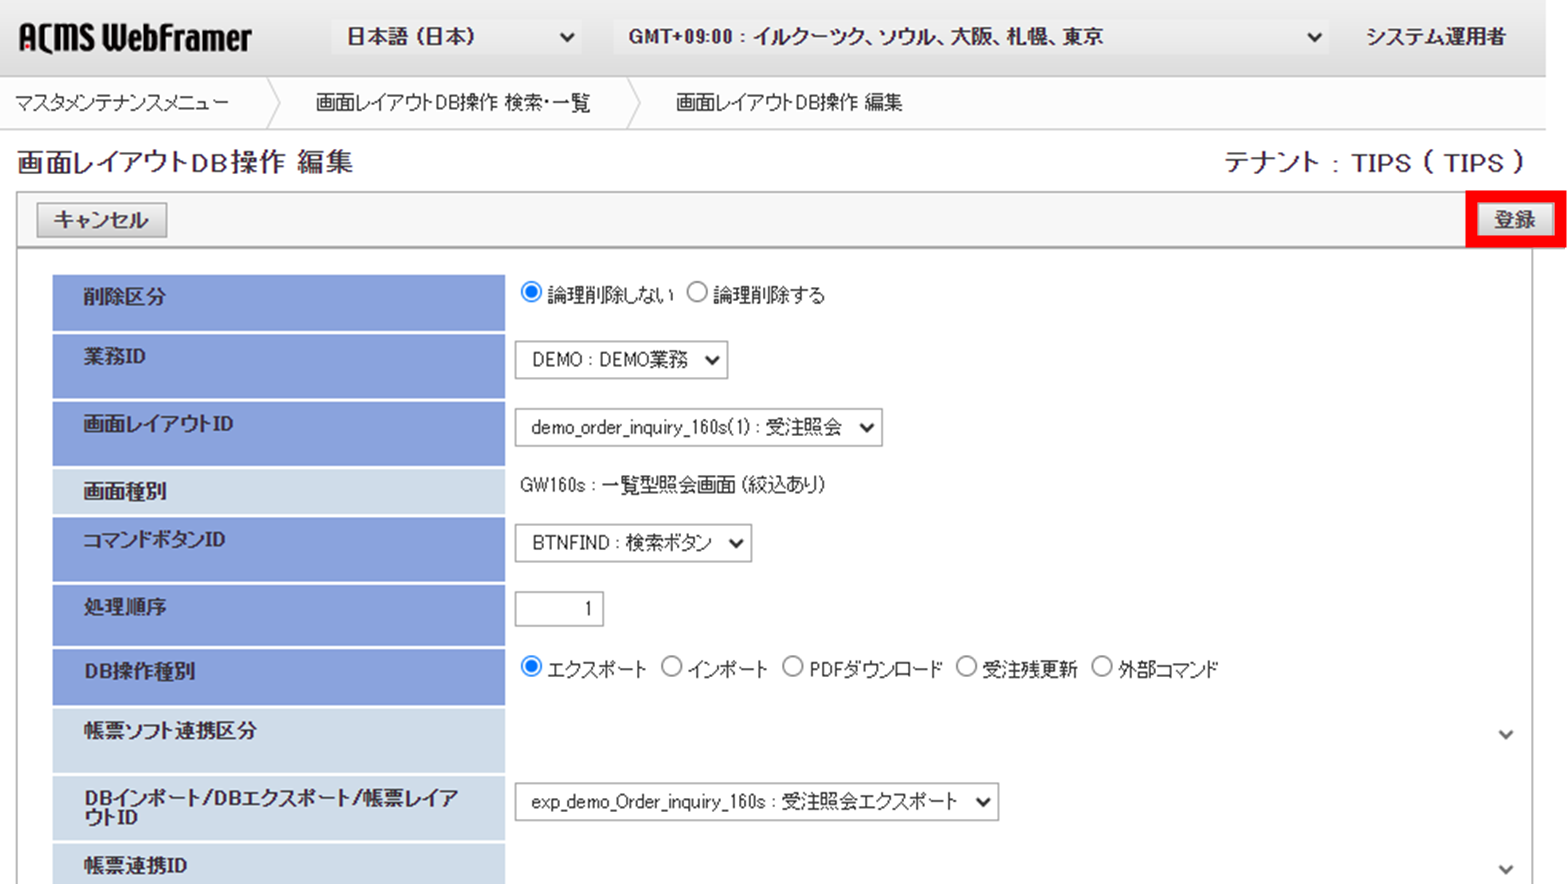The image size is (1567, 884).
Task: Open the 業務ID dropdown showing DEMO業務
Action: coord(620,360)
